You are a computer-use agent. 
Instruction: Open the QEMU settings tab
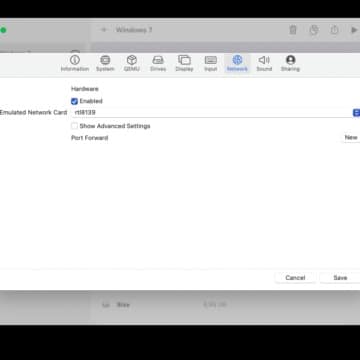(132, 63)
